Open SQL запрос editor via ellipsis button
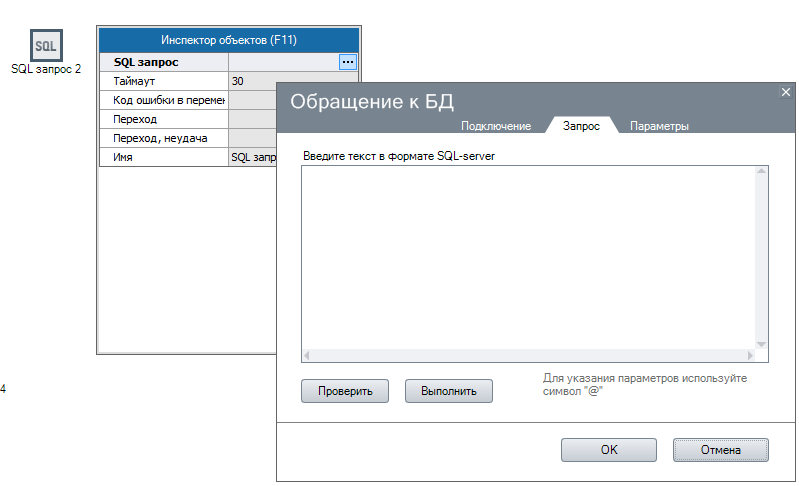This screenshot has height=486, width=799. click(347, 62)
